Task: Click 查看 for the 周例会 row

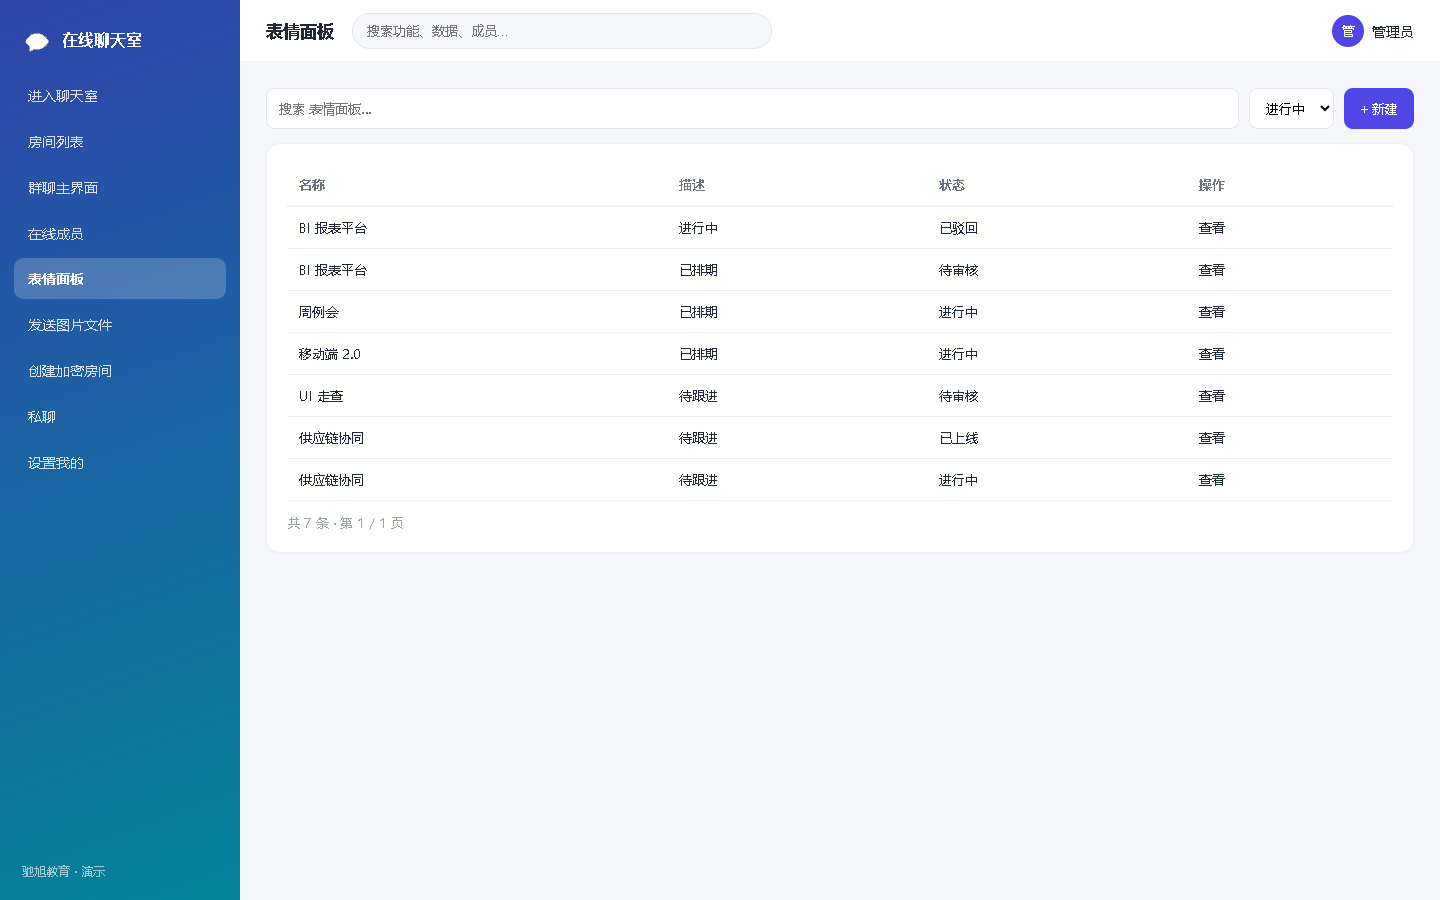Action: point(1212,312)
